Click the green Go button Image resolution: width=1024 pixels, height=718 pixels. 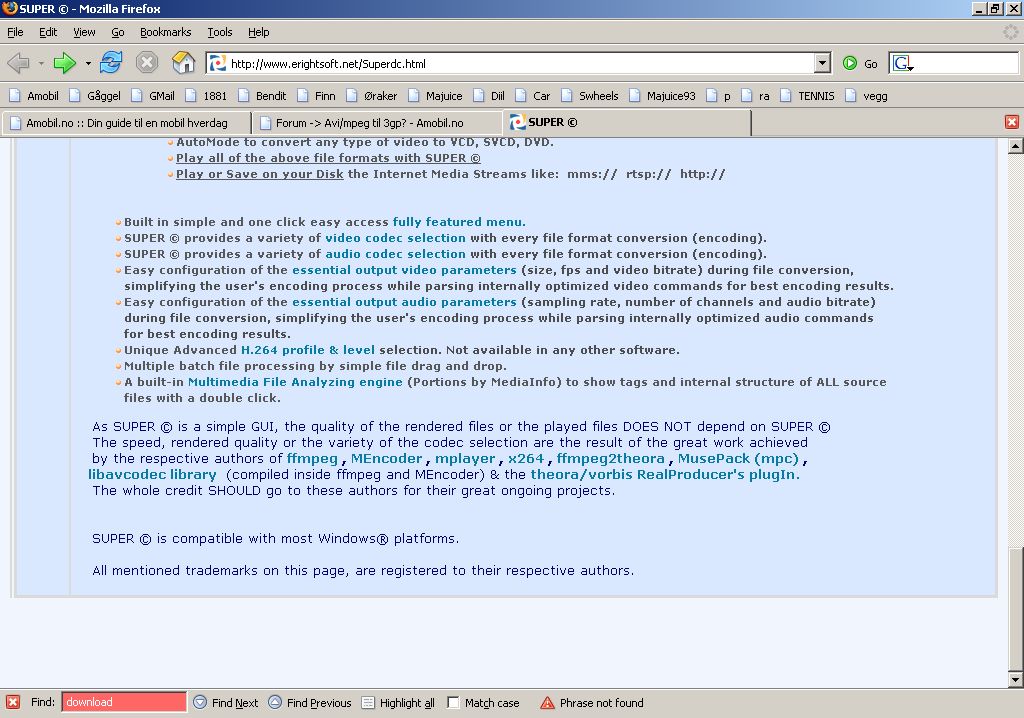pos(860,63)
